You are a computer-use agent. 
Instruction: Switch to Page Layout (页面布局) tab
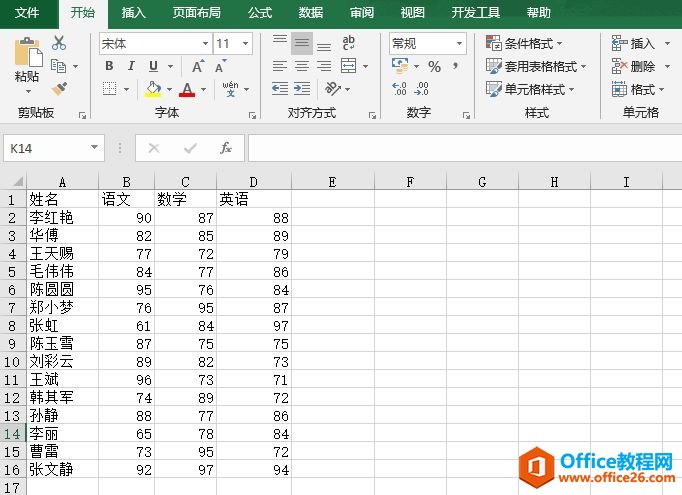(x=197, y=13)
